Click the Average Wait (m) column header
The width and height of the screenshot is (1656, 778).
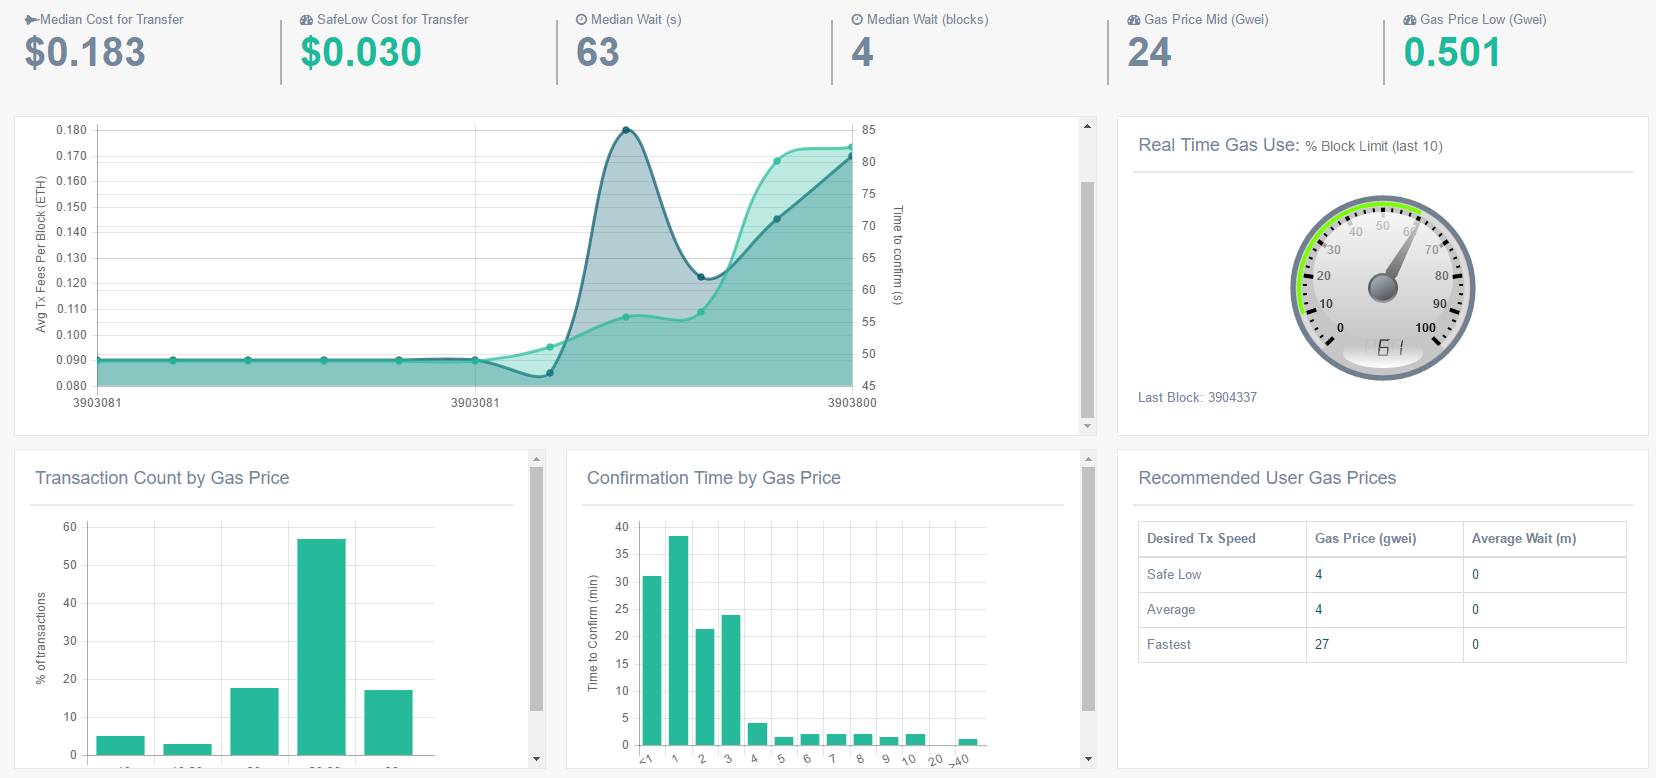tap(1524, 539)
